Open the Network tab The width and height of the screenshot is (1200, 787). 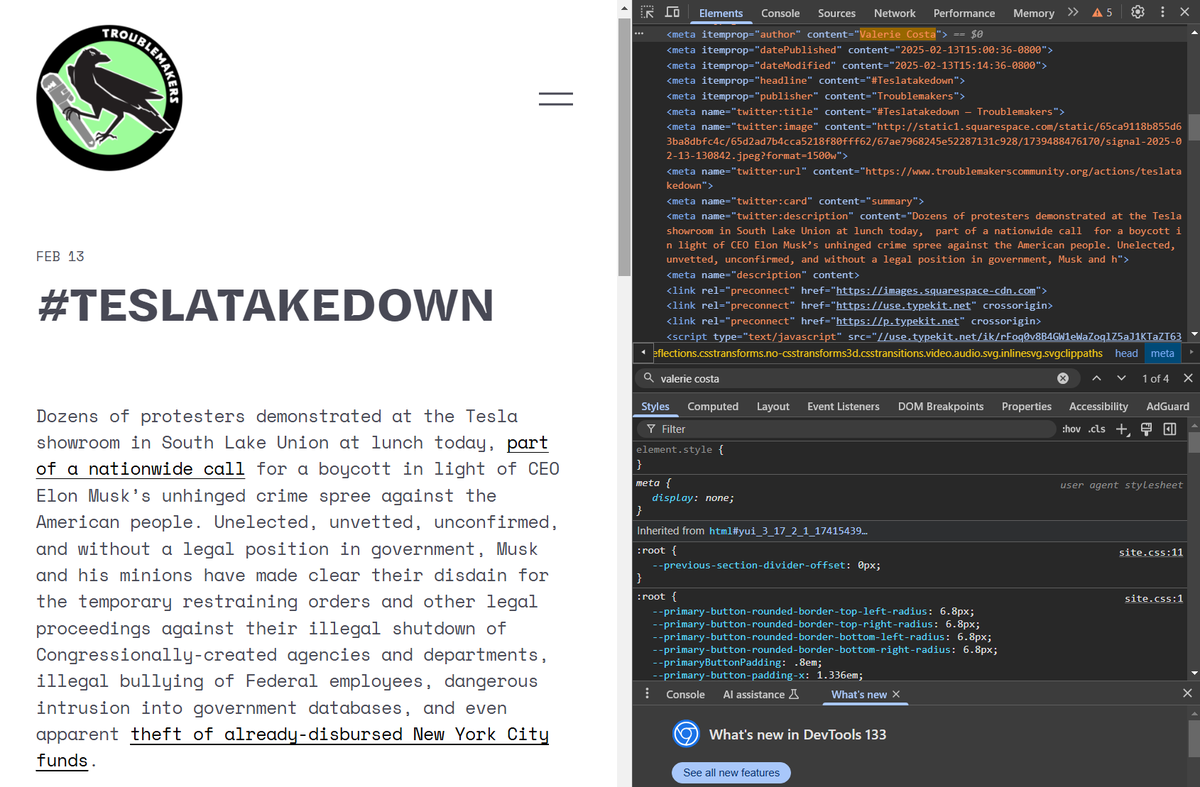click(x=894, y=13)
